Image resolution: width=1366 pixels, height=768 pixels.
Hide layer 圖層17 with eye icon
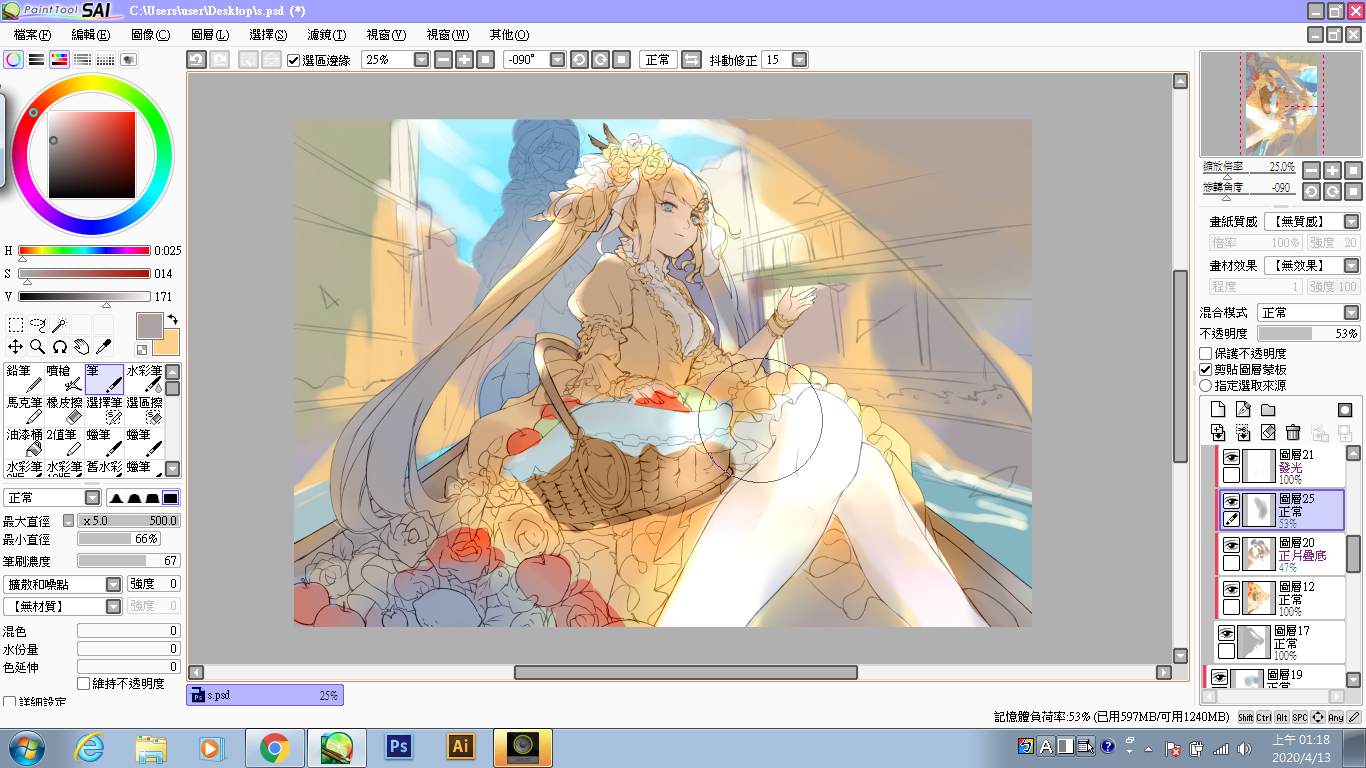point(1226,633)
